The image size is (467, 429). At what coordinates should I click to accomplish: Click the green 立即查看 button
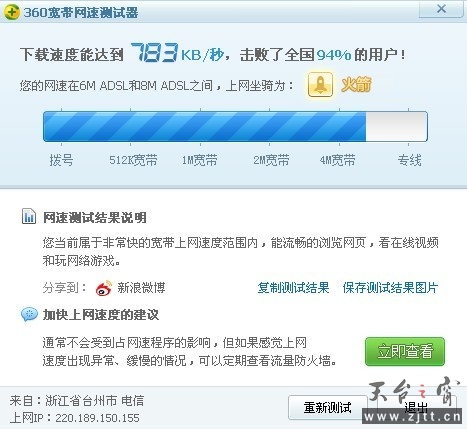coord(405,352)
